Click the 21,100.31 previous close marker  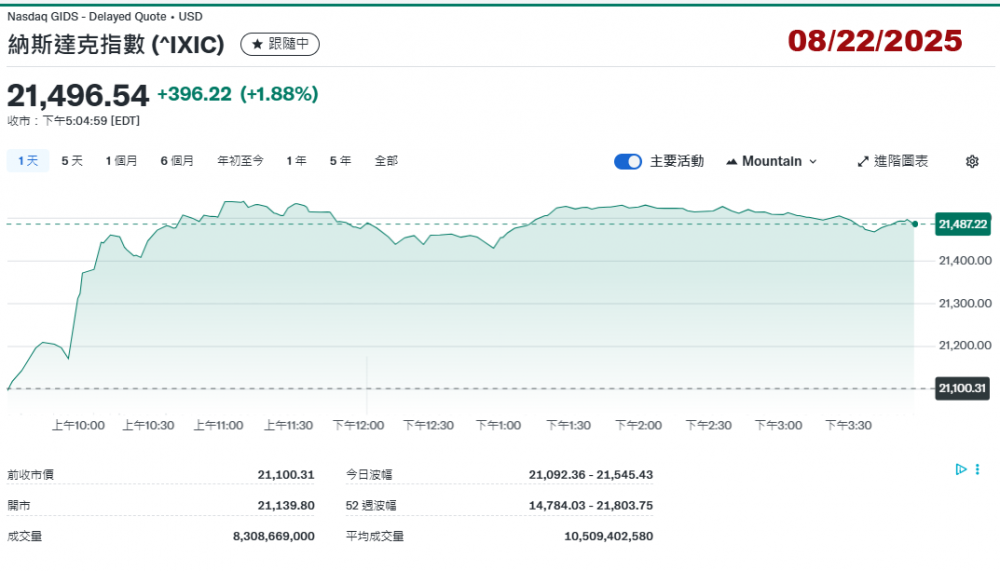(x=963, y=388)
